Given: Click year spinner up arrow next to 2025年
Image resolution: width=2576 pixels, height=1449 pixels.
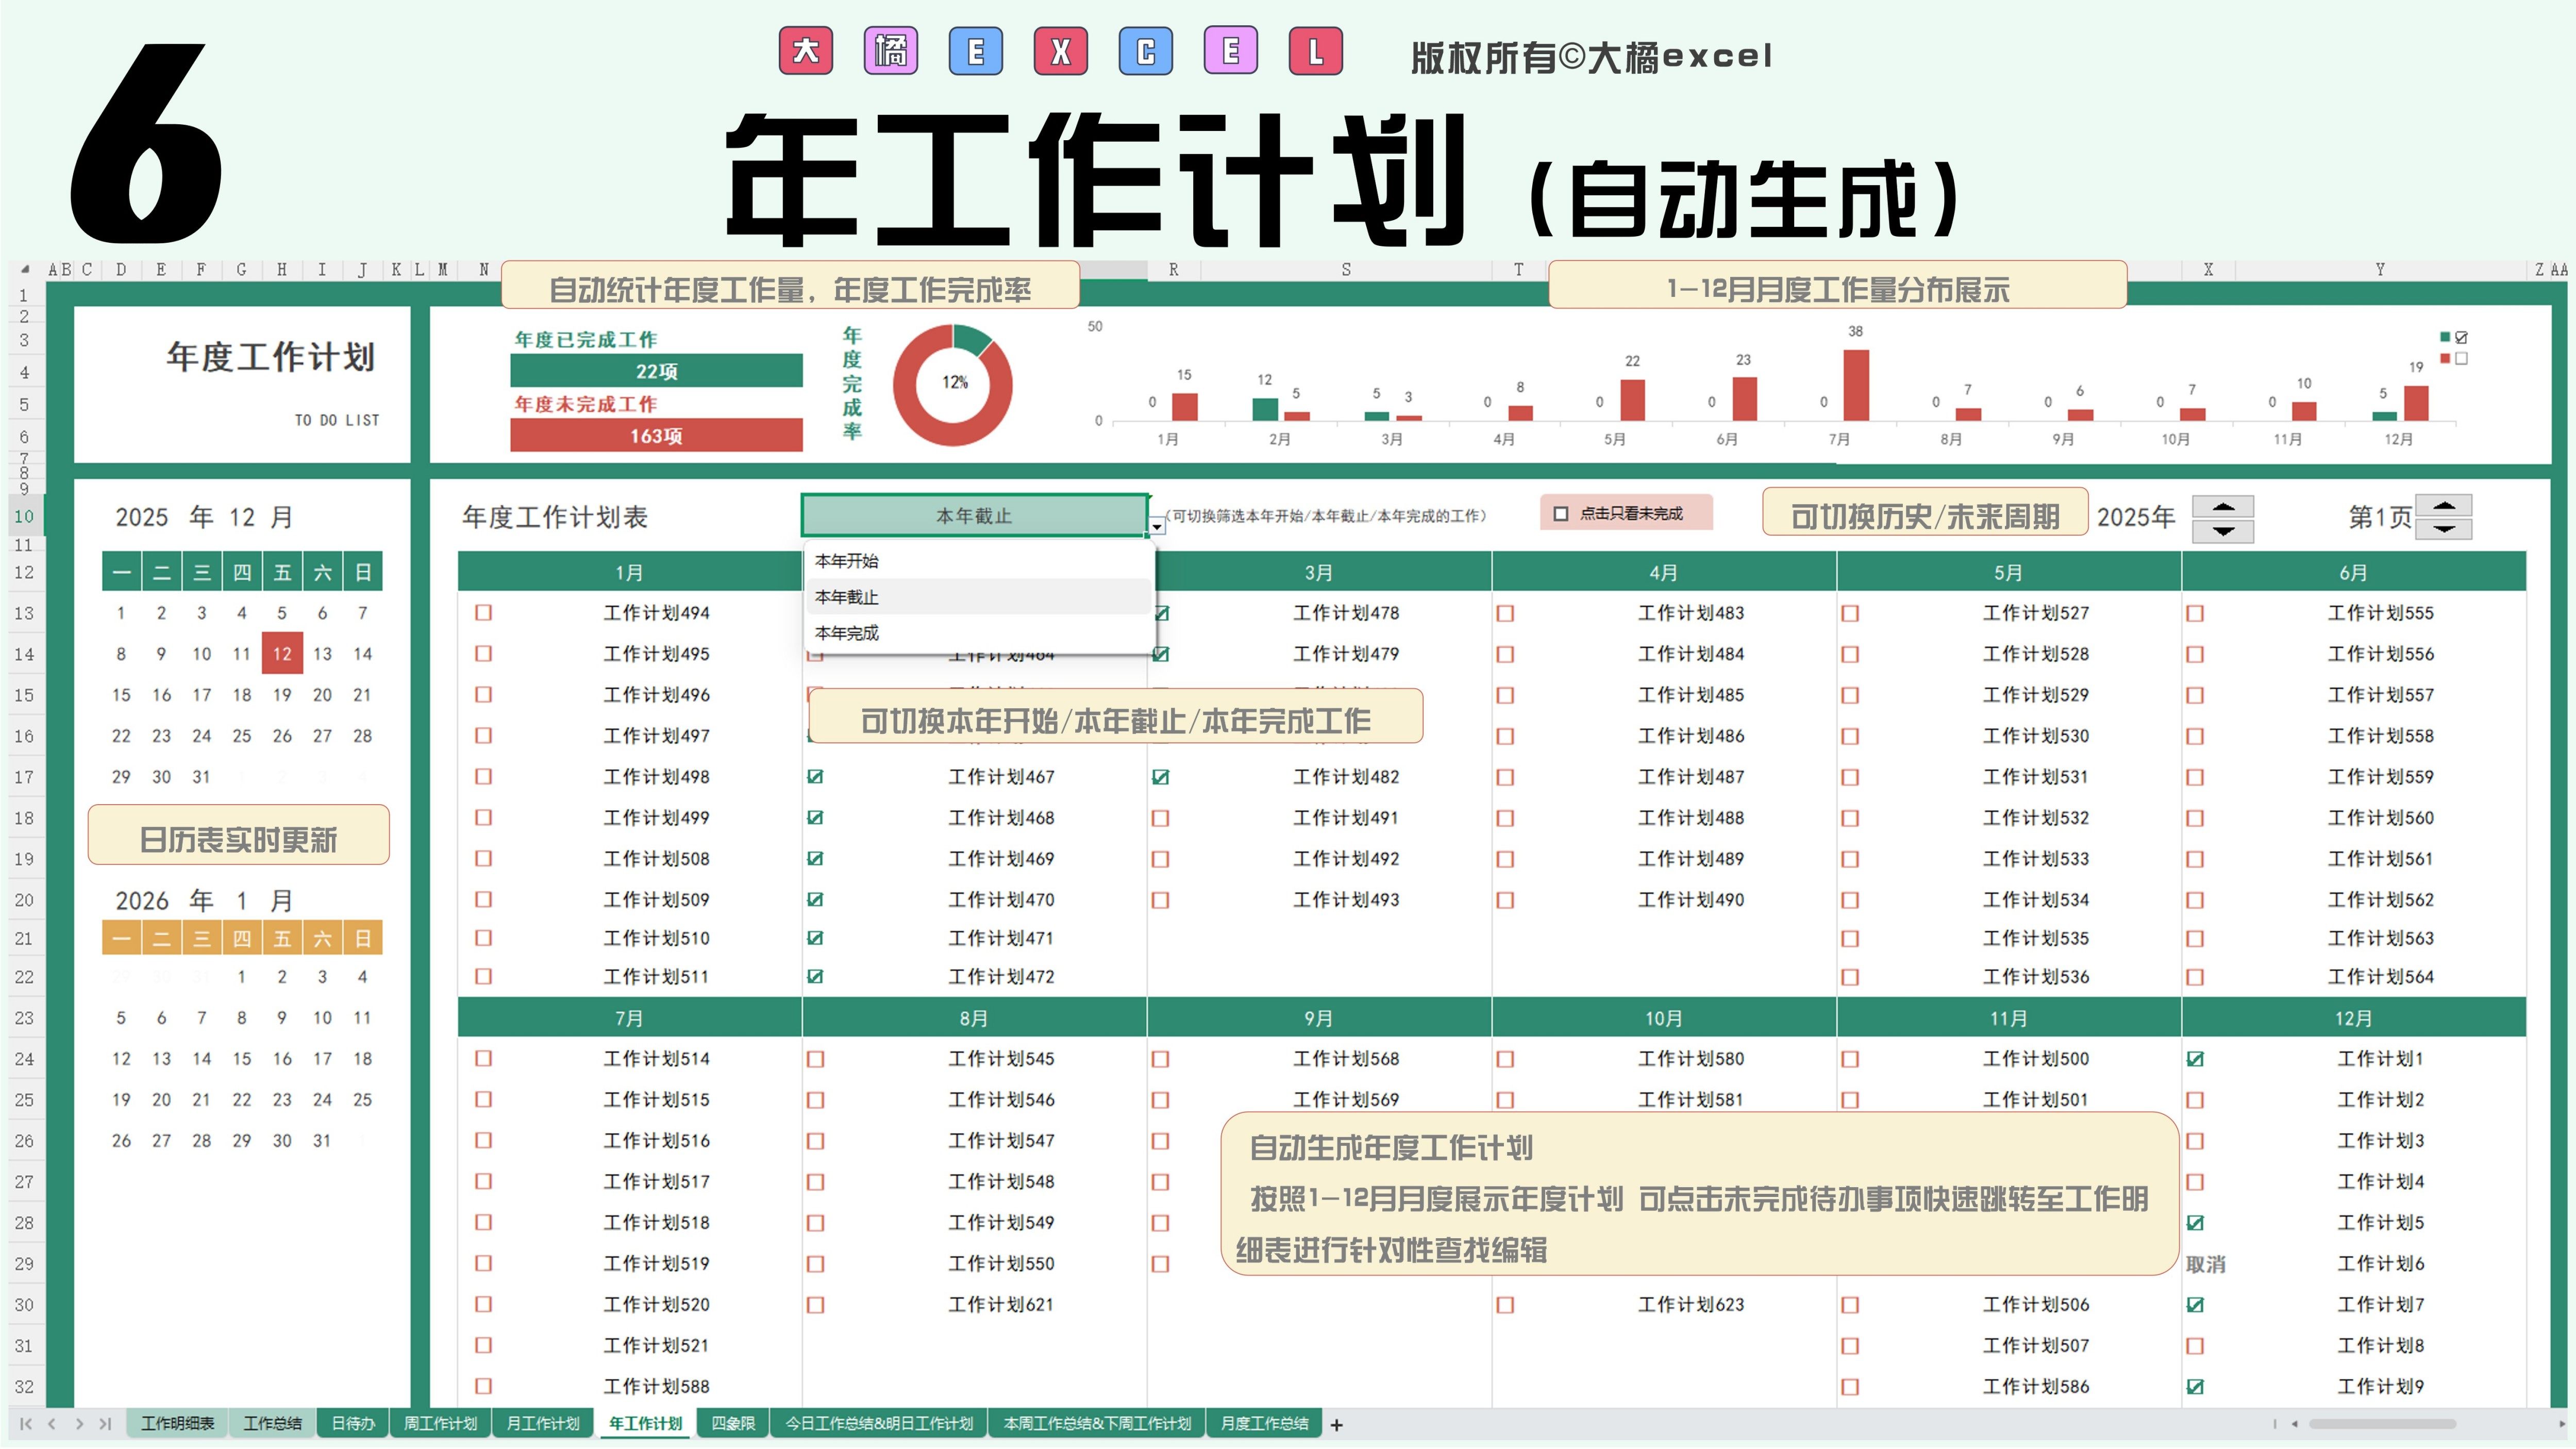Looking at the screenshot, I should (2222, 507).
